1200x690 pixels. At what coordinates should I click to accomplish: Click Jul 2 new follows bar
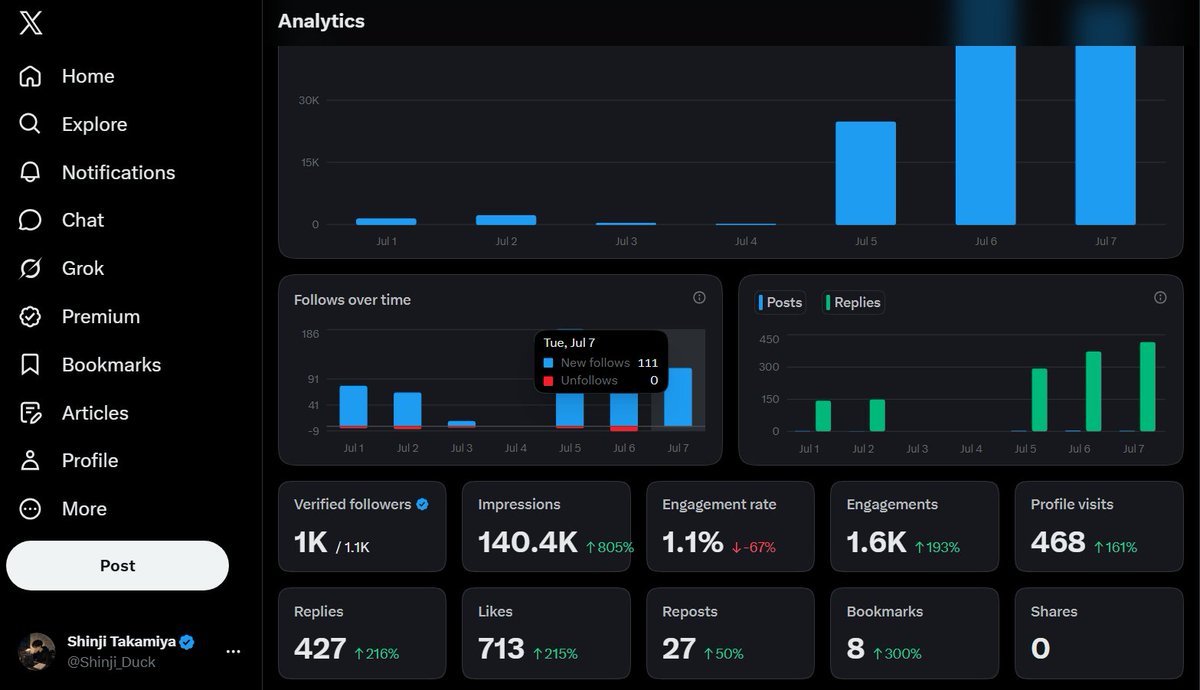(x=407, y=409)
